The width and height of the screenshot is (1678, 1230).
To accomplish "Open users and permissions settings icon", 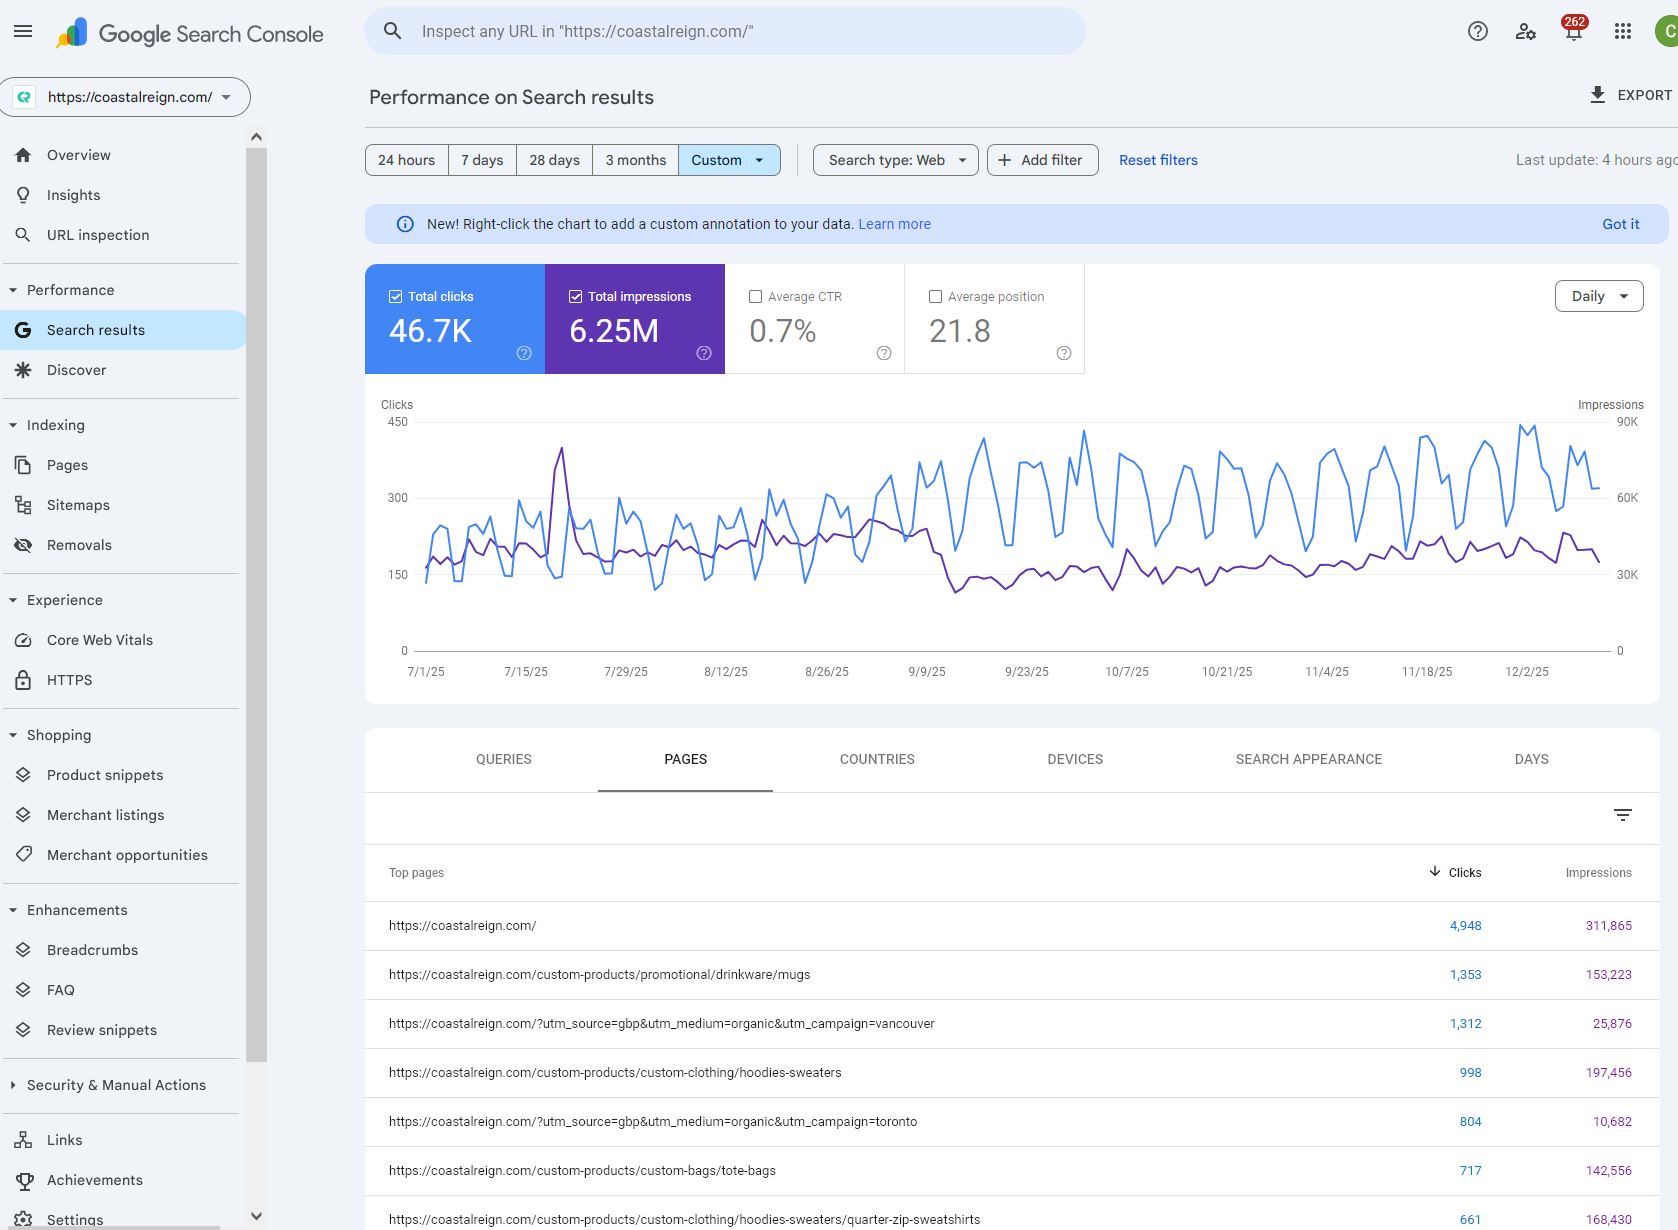I will pyautogui.click(x=1525, y=32).
